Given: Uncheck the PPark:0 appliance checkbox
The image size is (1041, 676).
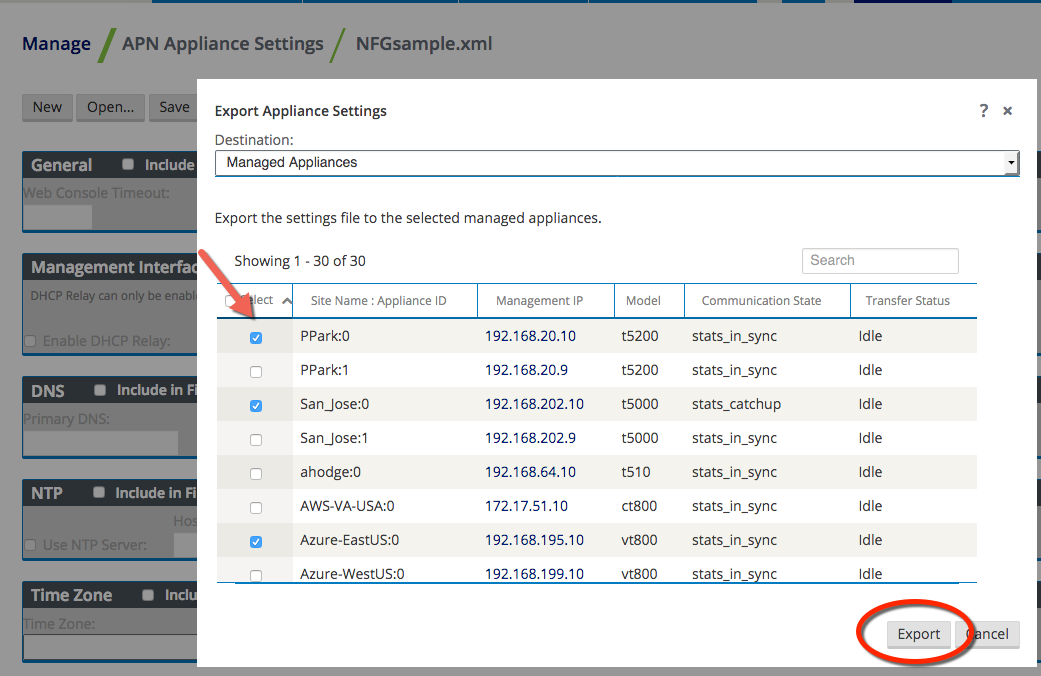Looking at the screenshot, I should [256, 338].
